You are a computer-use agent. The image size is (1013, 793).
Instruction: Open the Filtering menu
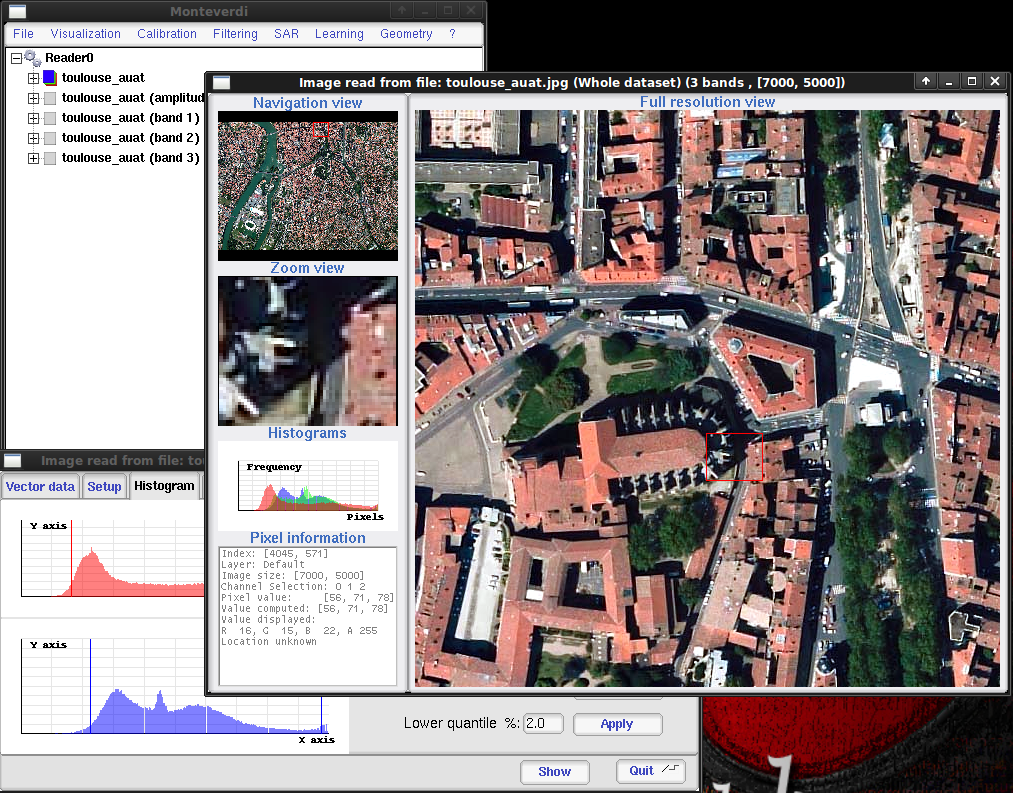(x=235, y=34)
